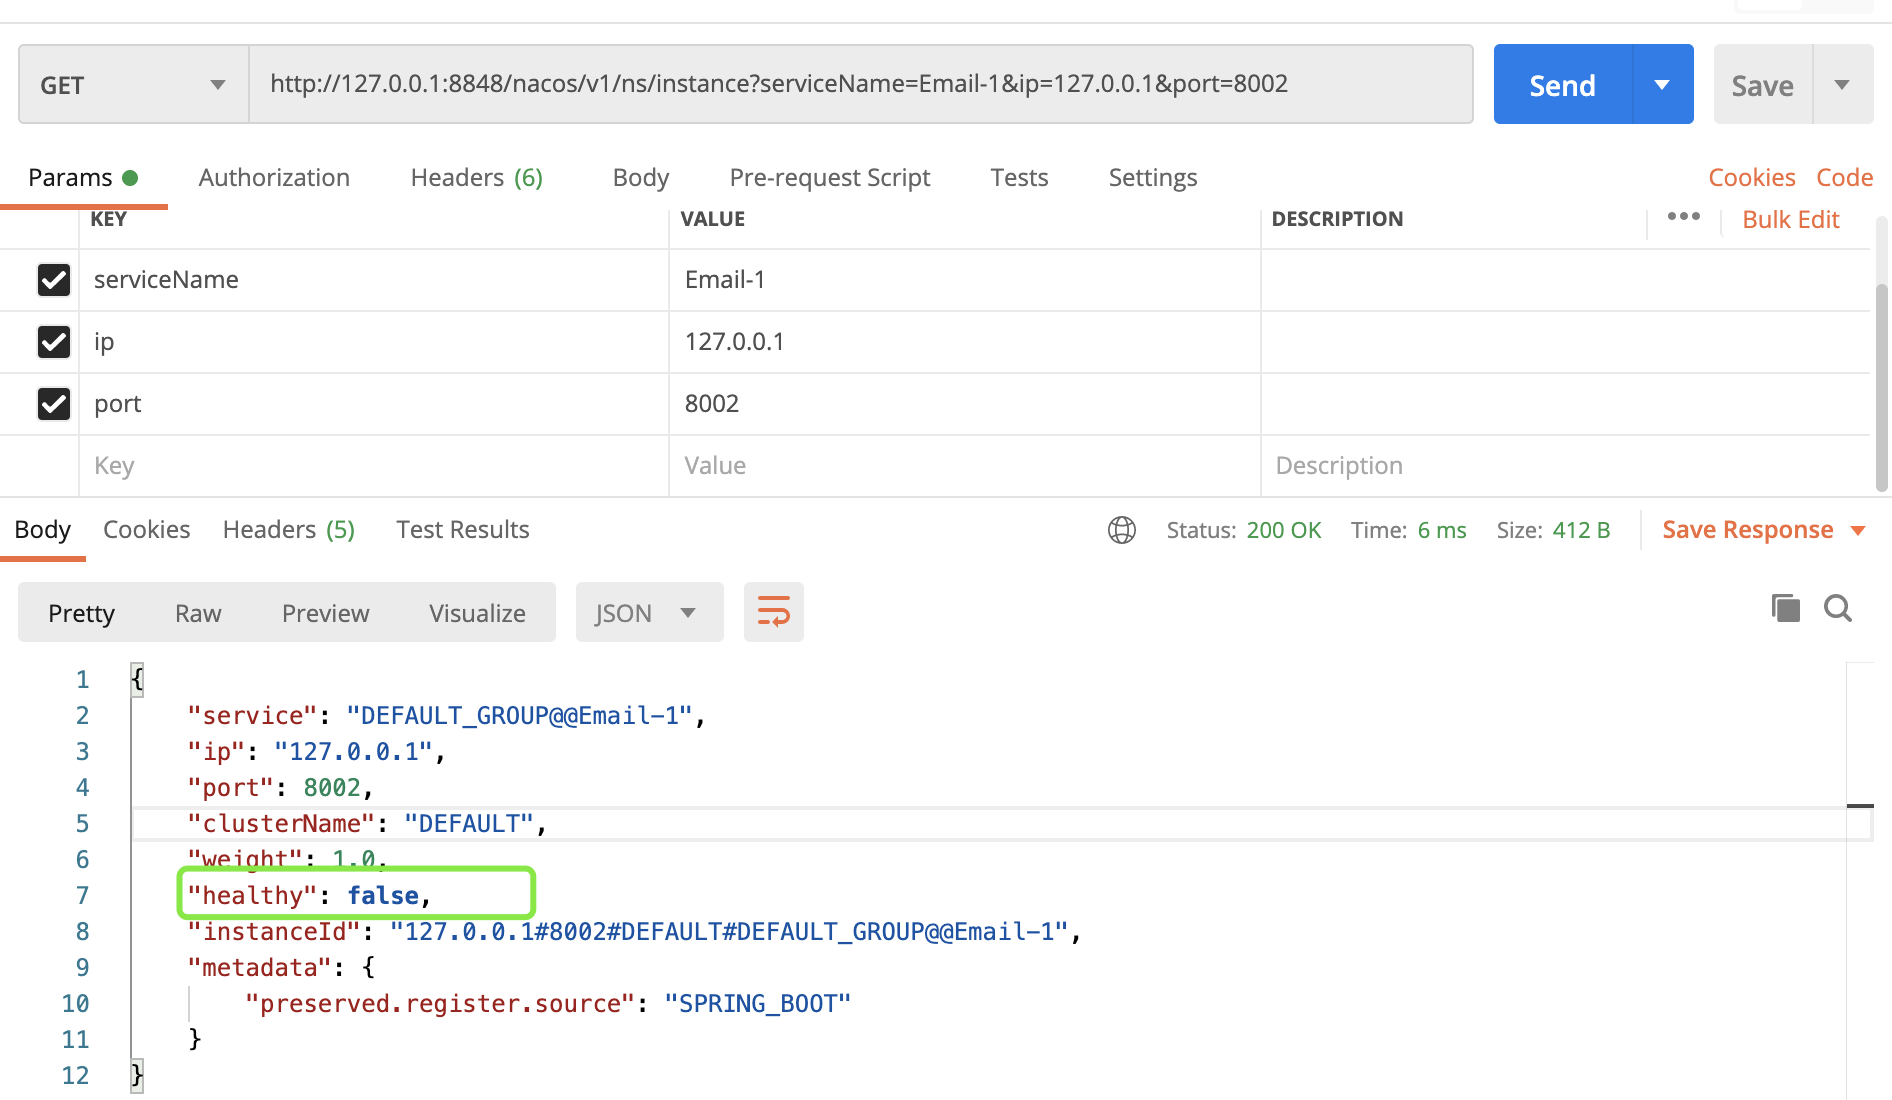The height and width of the screenshot is (1100, 1892).
Task: Click the wrap lines icon in response toolbar
Action: (x=774, y=612)
